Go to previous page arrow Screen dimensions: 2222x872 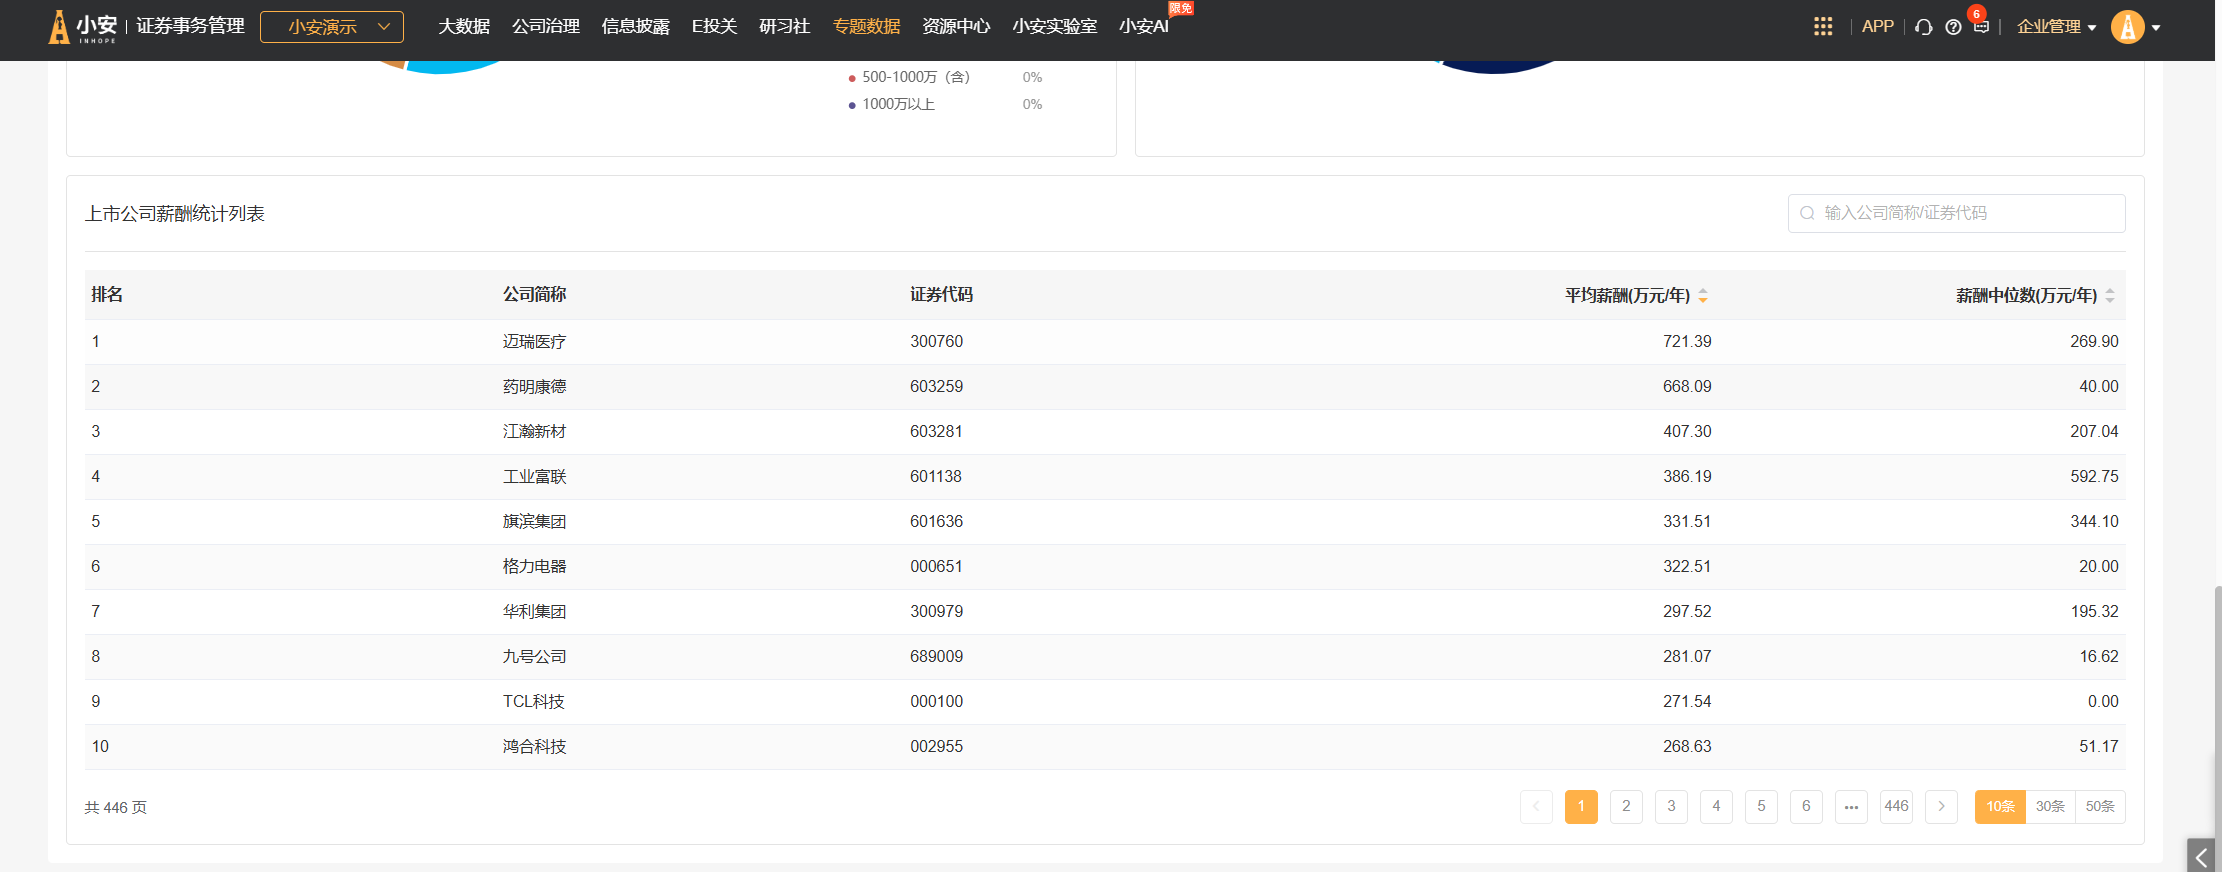[x=1536, y=806]
